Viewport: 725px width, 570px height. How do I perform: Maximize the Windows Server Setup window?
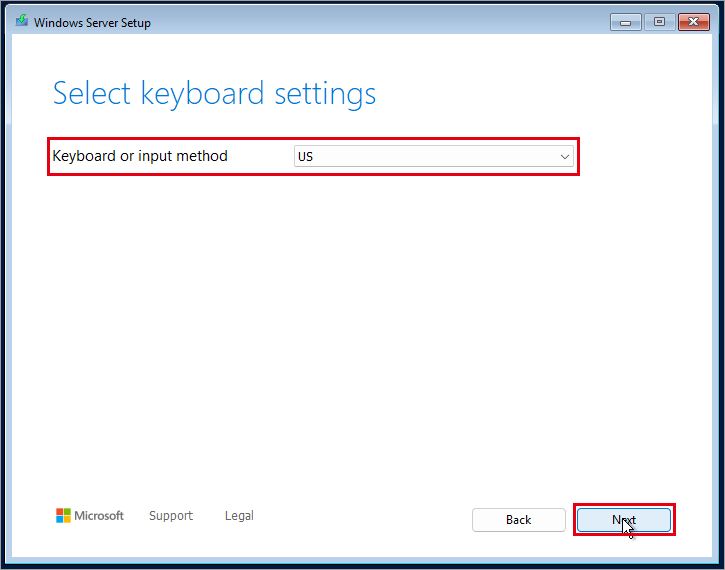click(659, 22)
